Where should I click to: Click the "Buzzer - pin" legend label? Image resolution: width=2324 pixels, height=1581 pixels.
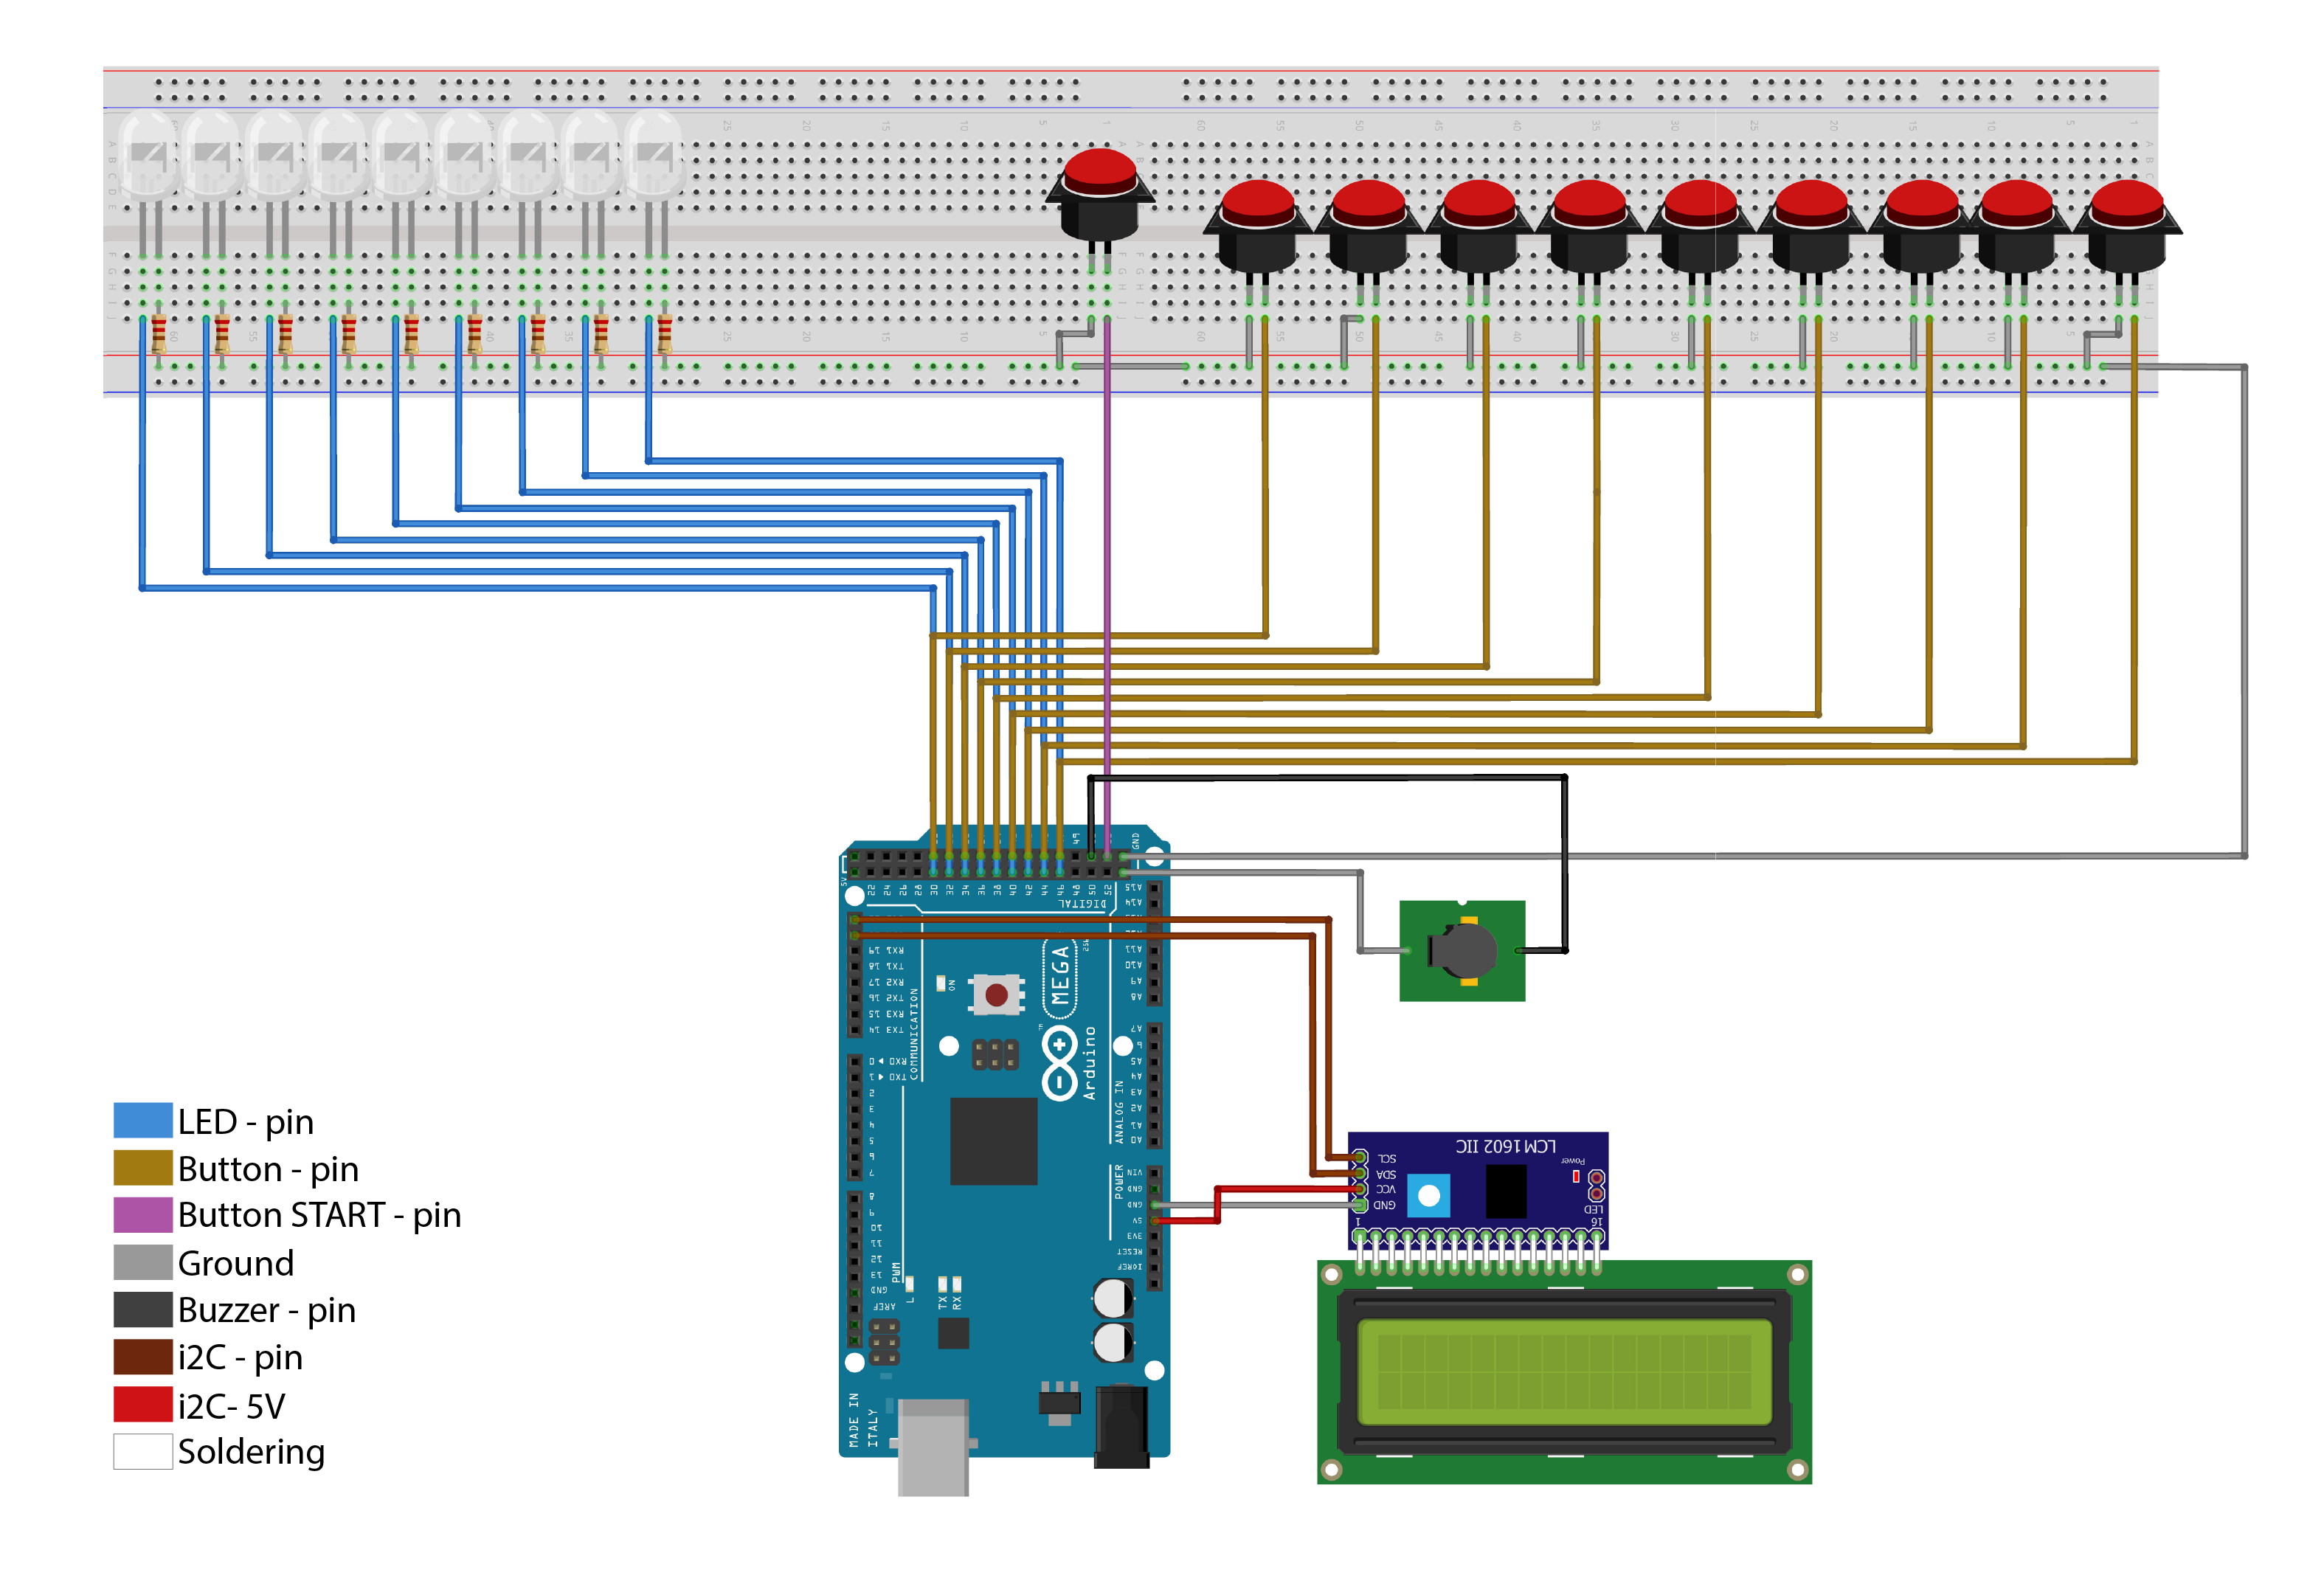(x=266, y=1310)
